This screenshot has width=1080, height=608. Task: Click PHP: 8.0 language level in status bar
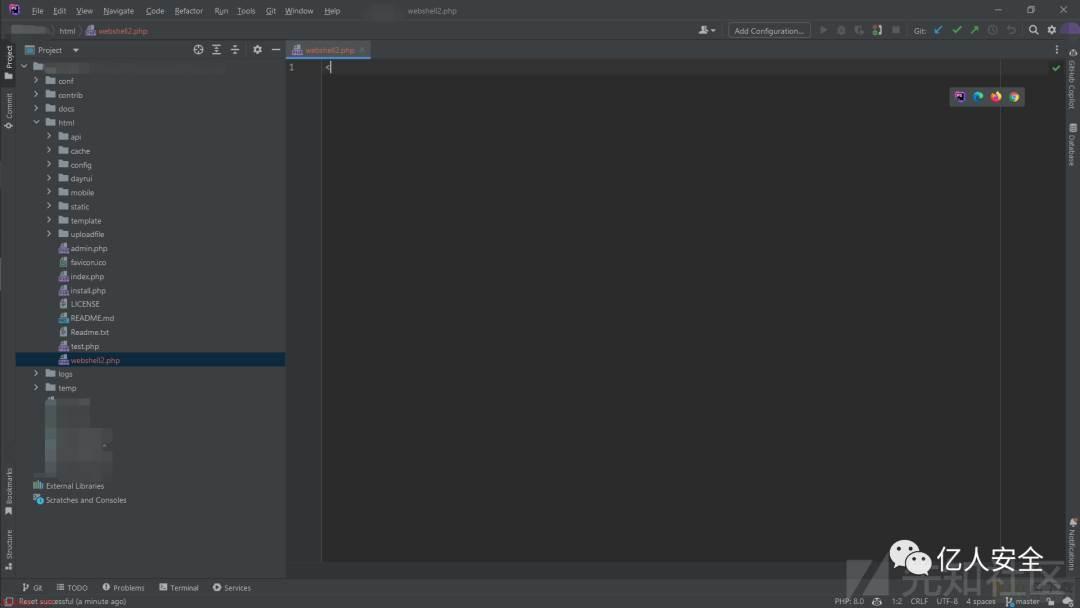coord(849,601)
